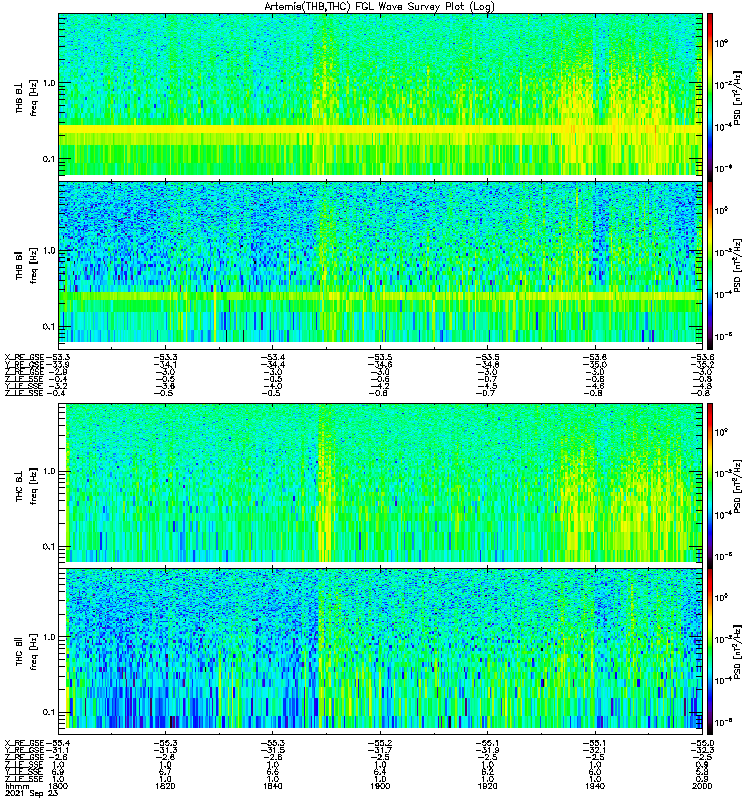This screenshot has height=800, width=750.
Task: Click the THC 'X_RE_GSE' row label at bottom
Action: [x=24, y=743]
